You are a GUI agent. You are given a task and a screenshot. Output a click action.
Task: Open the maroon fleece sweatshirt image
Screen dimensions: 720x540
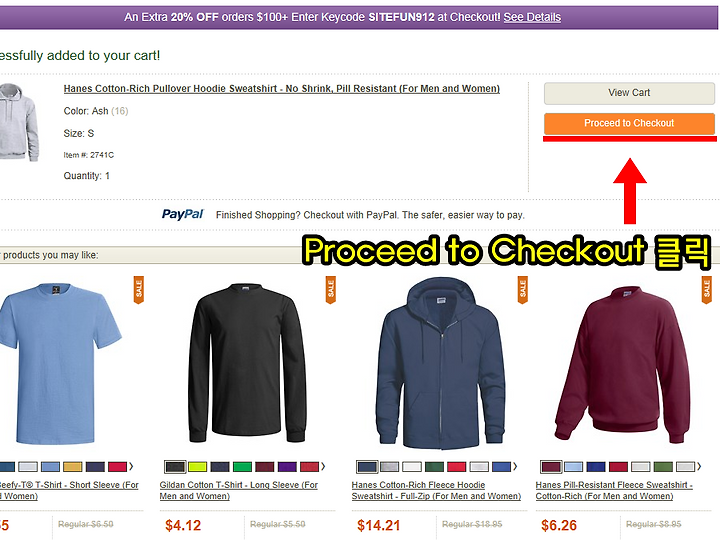point(622,364)
